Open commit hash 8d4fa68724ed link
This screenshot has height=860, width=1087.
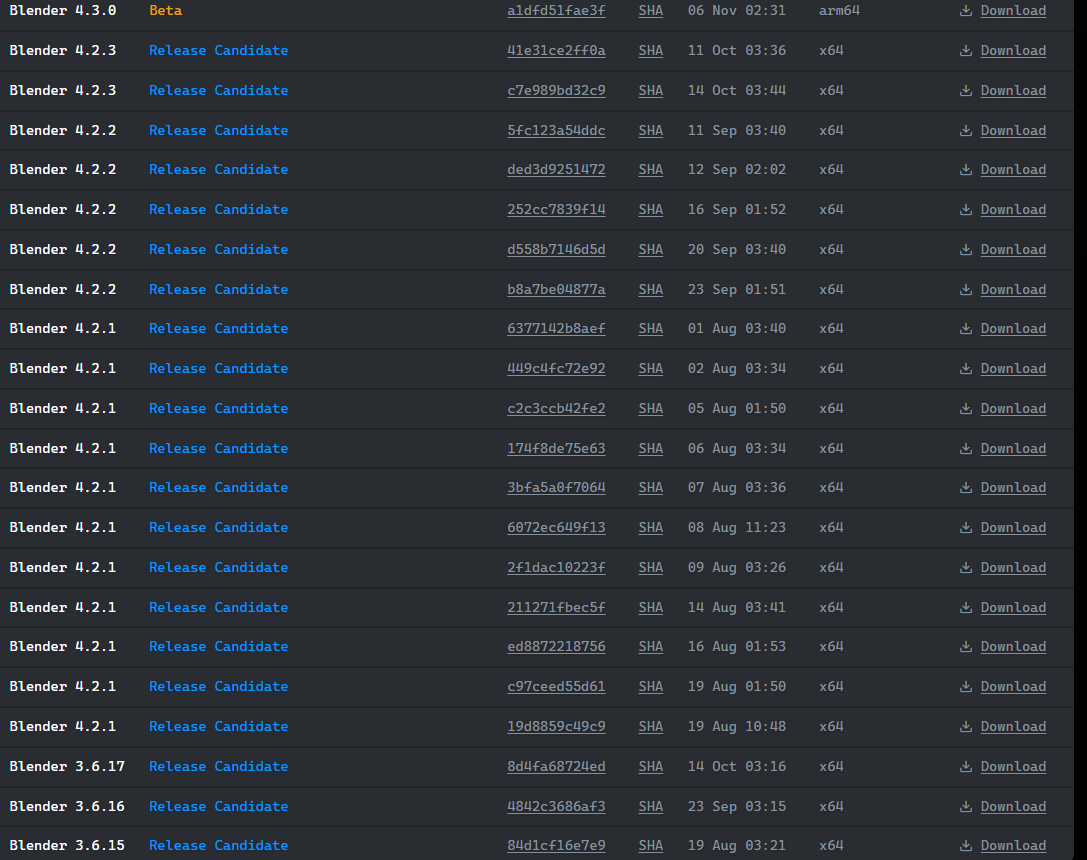556,766
